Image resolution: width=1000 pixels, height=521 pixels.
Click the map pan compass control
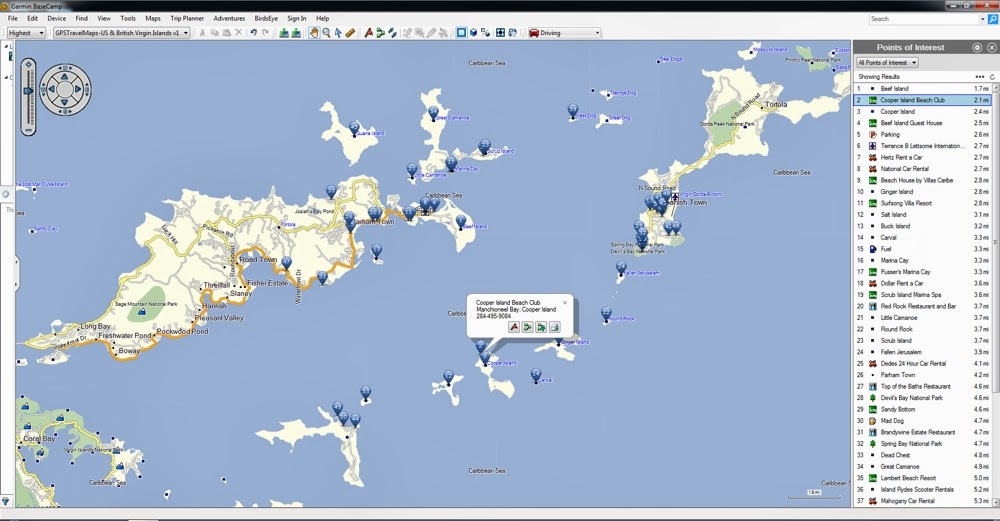click(66, 89)
